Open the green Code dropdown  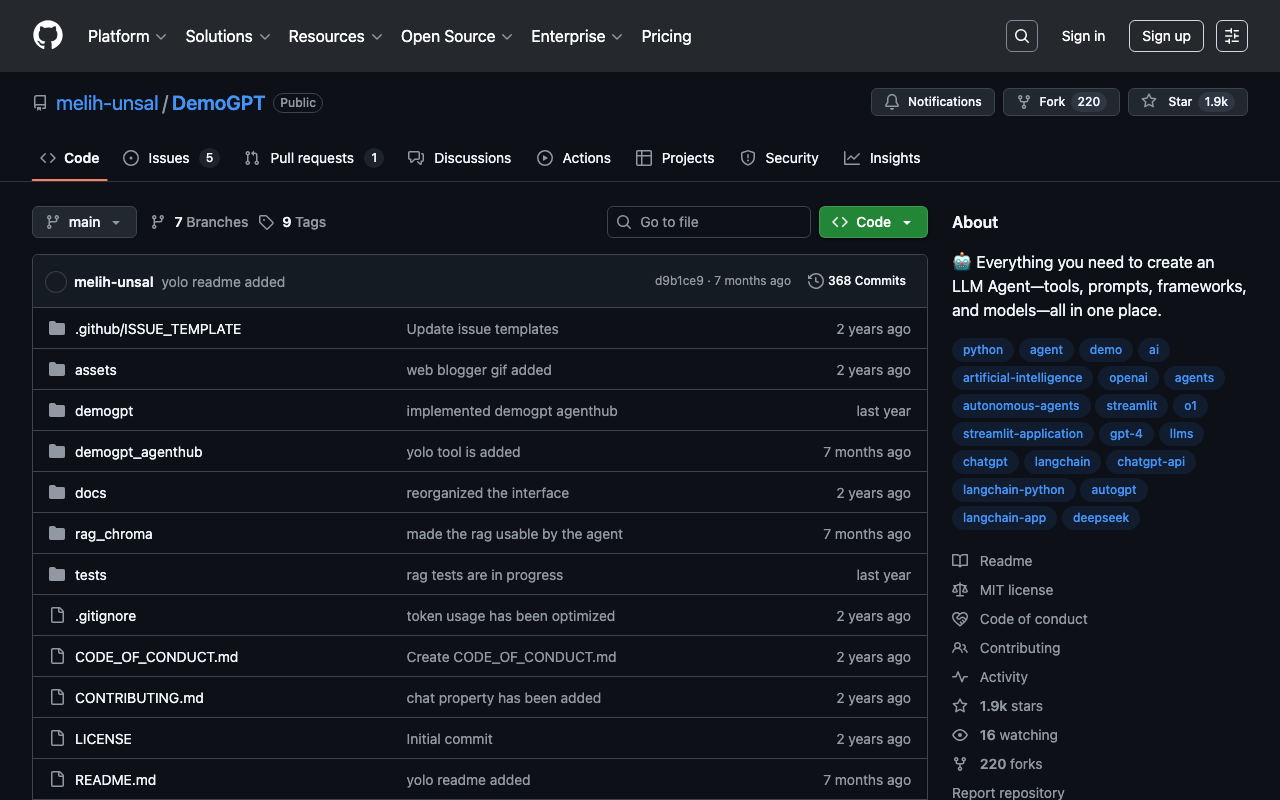[x=872, y=222]
